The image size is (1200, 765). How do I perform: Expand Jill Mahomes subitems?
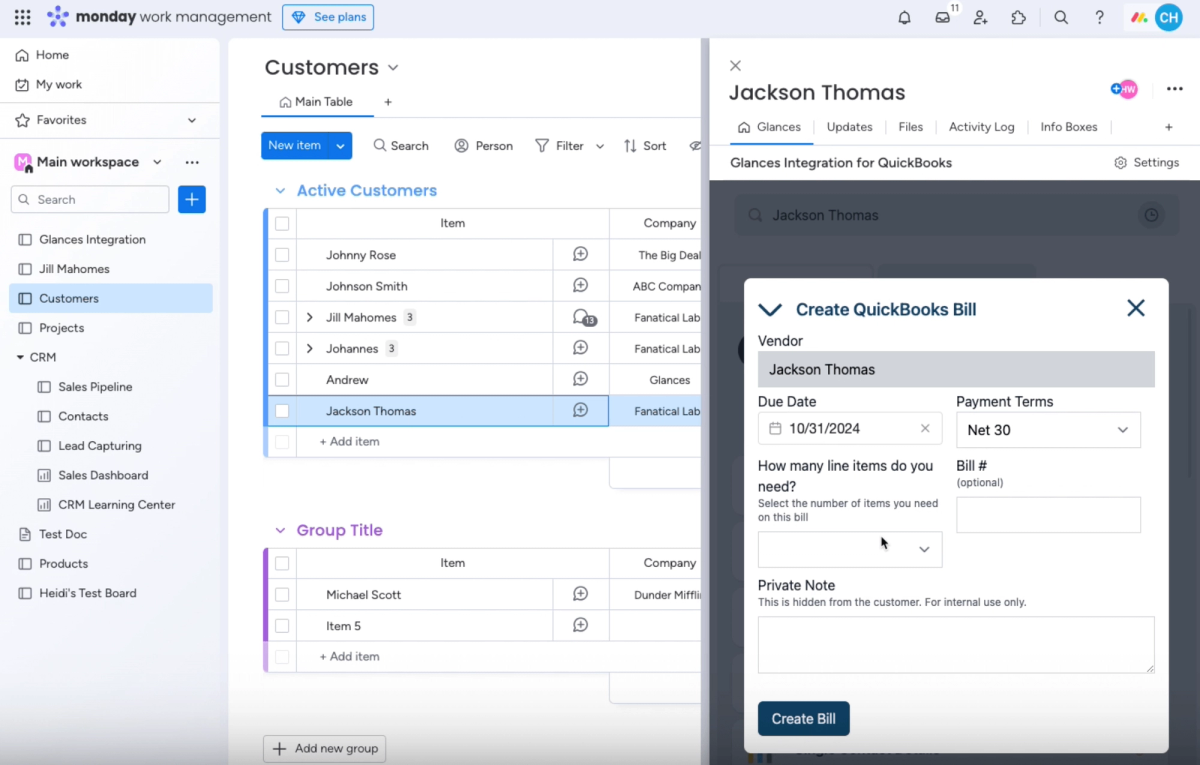pyautogui.click(x=309, y=317)
